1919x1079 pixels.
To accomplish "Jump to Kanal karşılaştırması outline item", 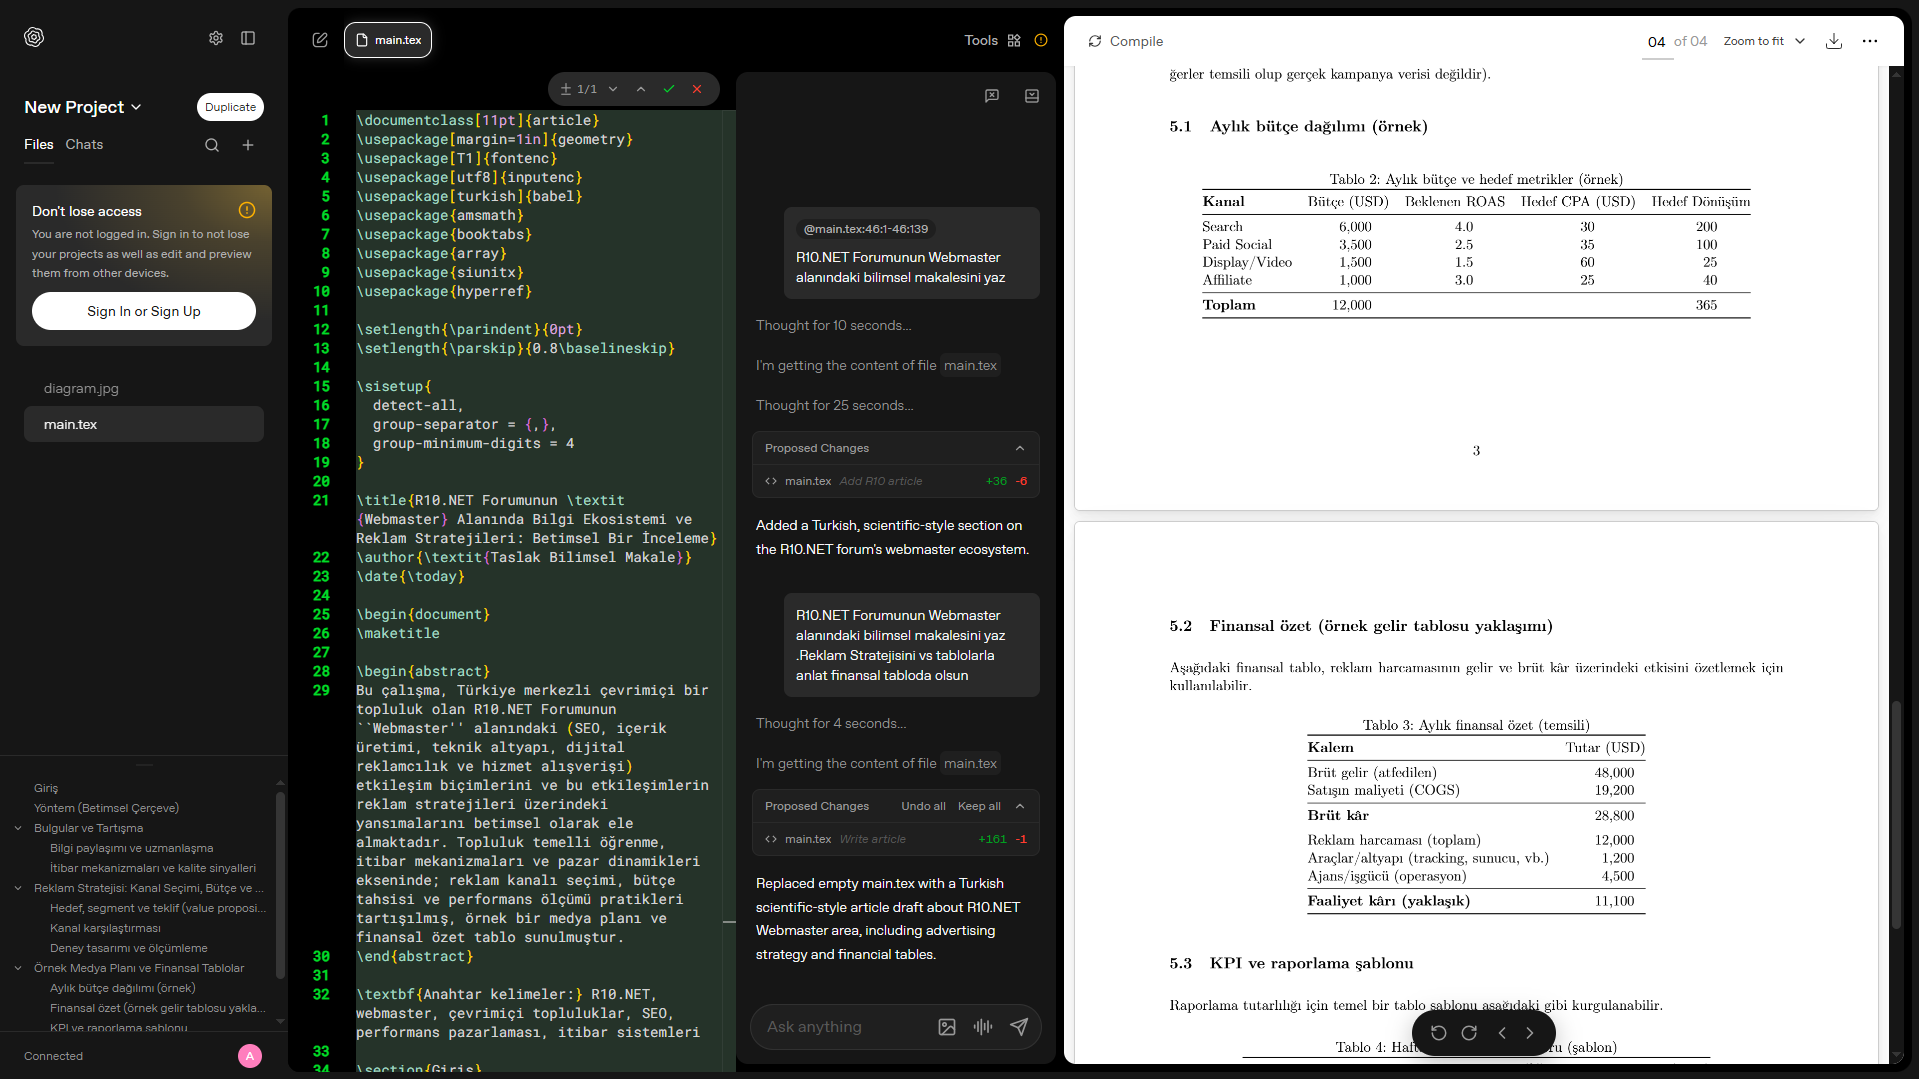I will click(x=105, y=928).
